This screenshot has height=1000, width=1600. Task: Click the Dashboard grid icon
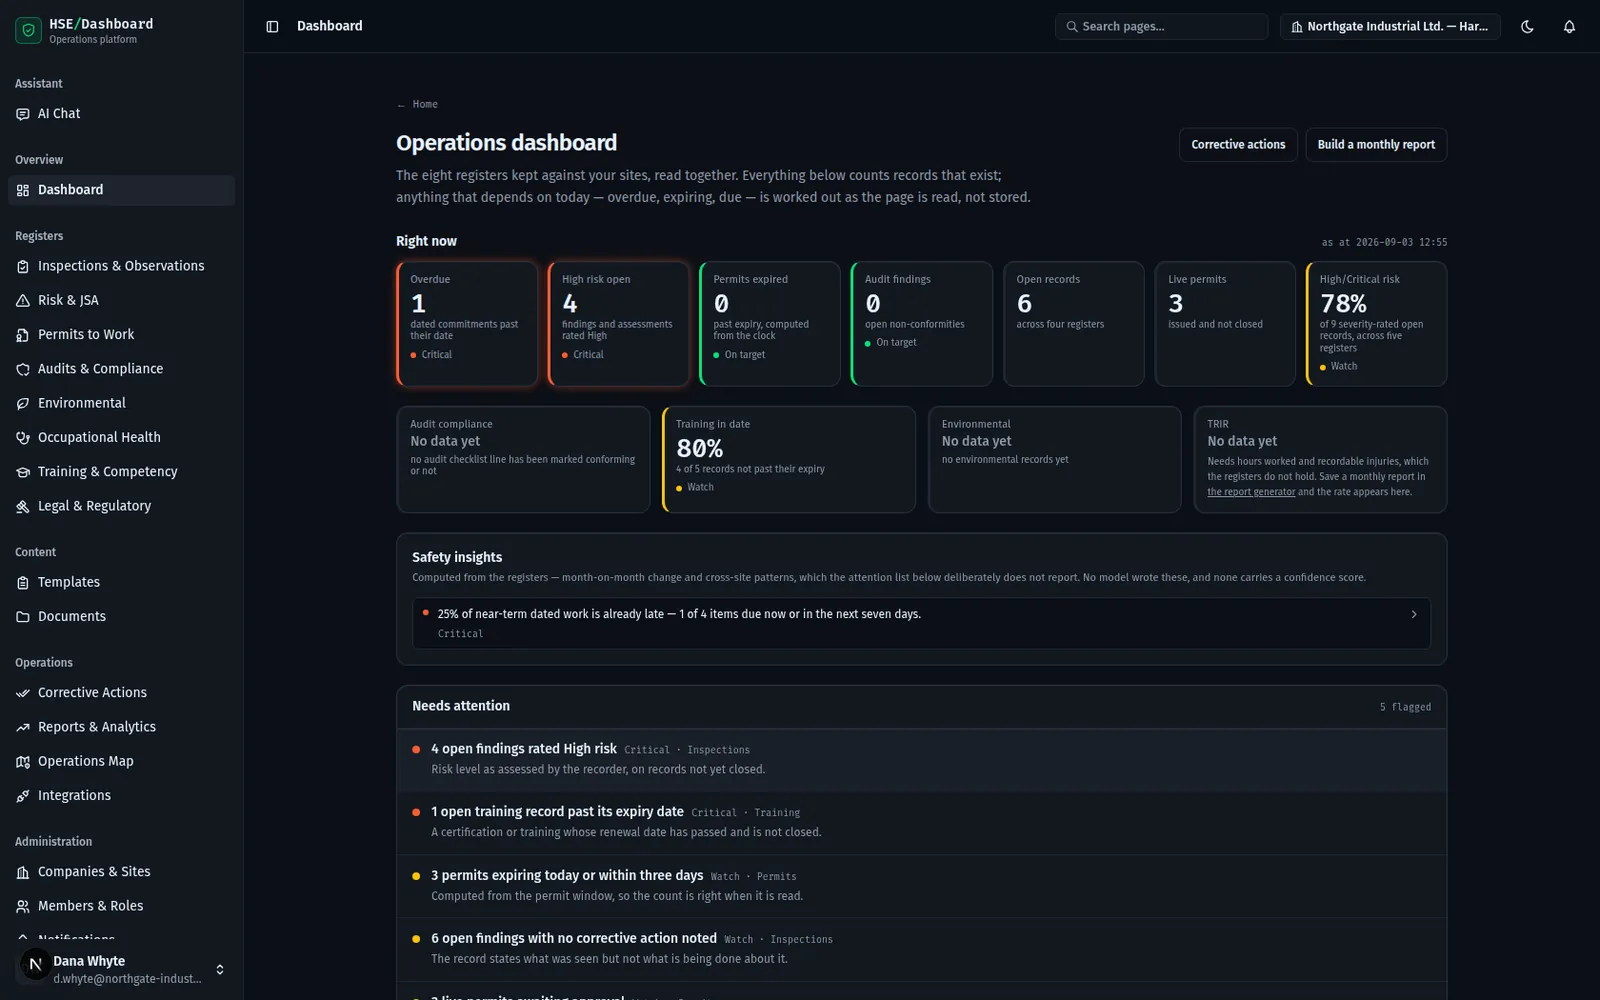(23, 190)
